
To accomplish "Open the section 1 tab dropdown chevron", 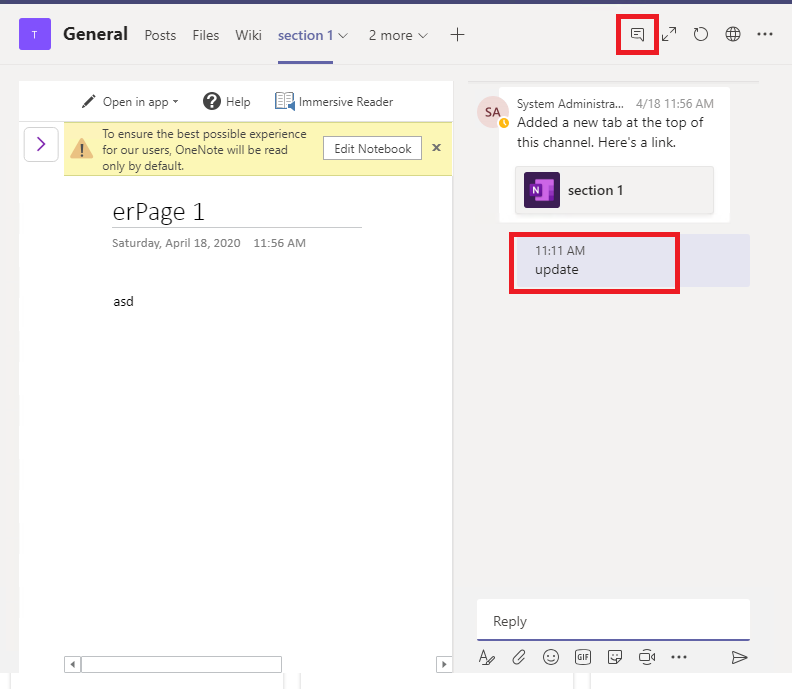I will click(x=343, y=36).
